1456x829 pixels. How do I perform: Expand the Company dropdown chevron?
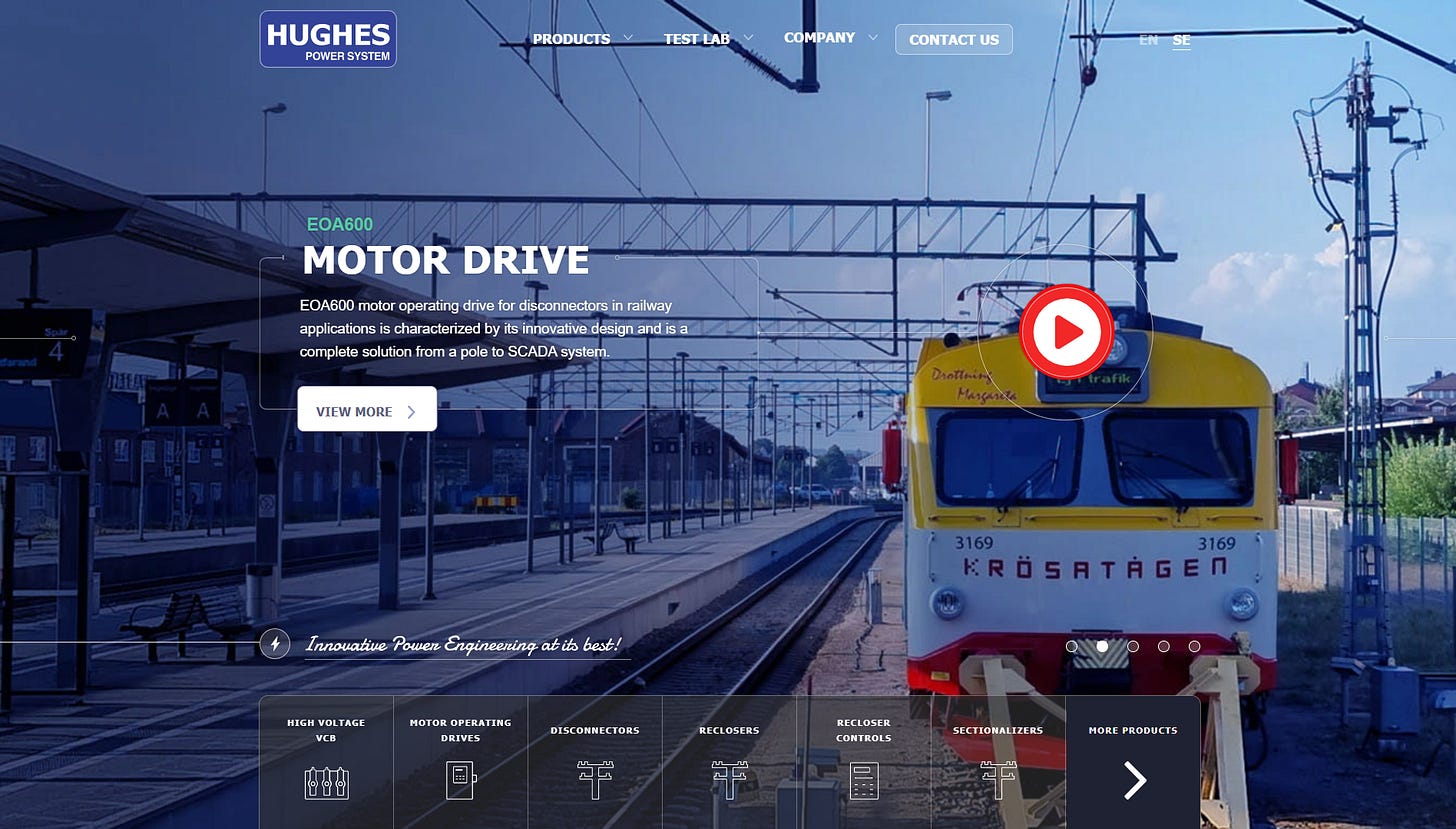pos(873,38)
